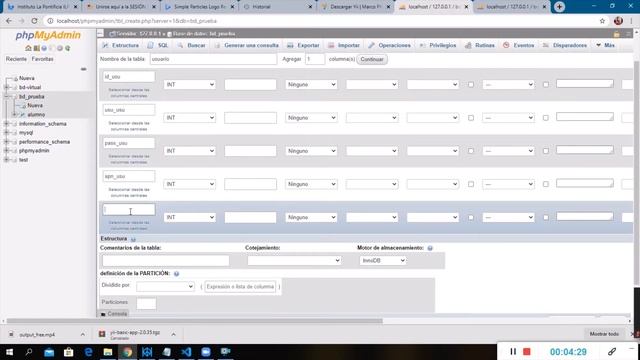Open Cotejamiento table collation dropdown
The image size is (640, 360).
(294, 260)
